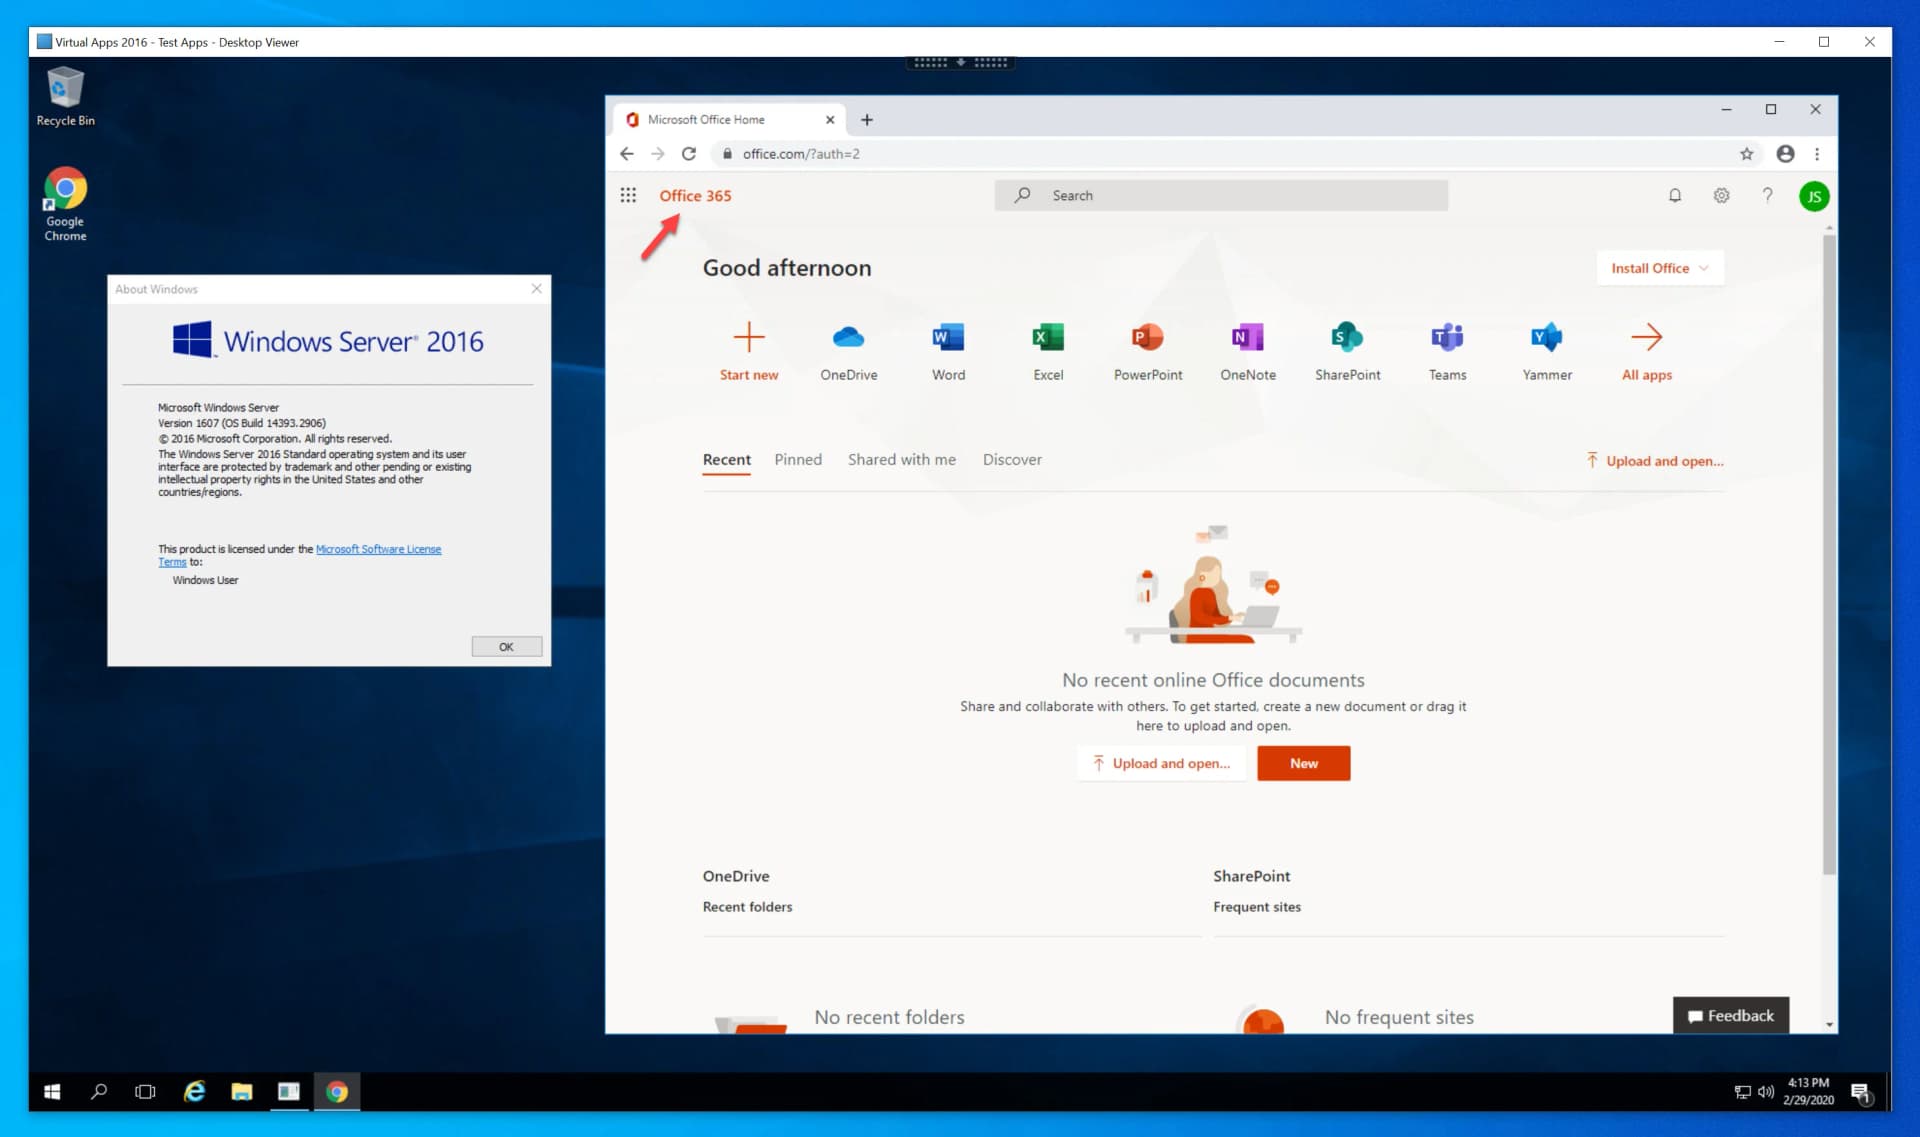Launch Internet Explorer from the taskbar
This screenshot has height=1137, width=1920.
tap(194, 1091)
